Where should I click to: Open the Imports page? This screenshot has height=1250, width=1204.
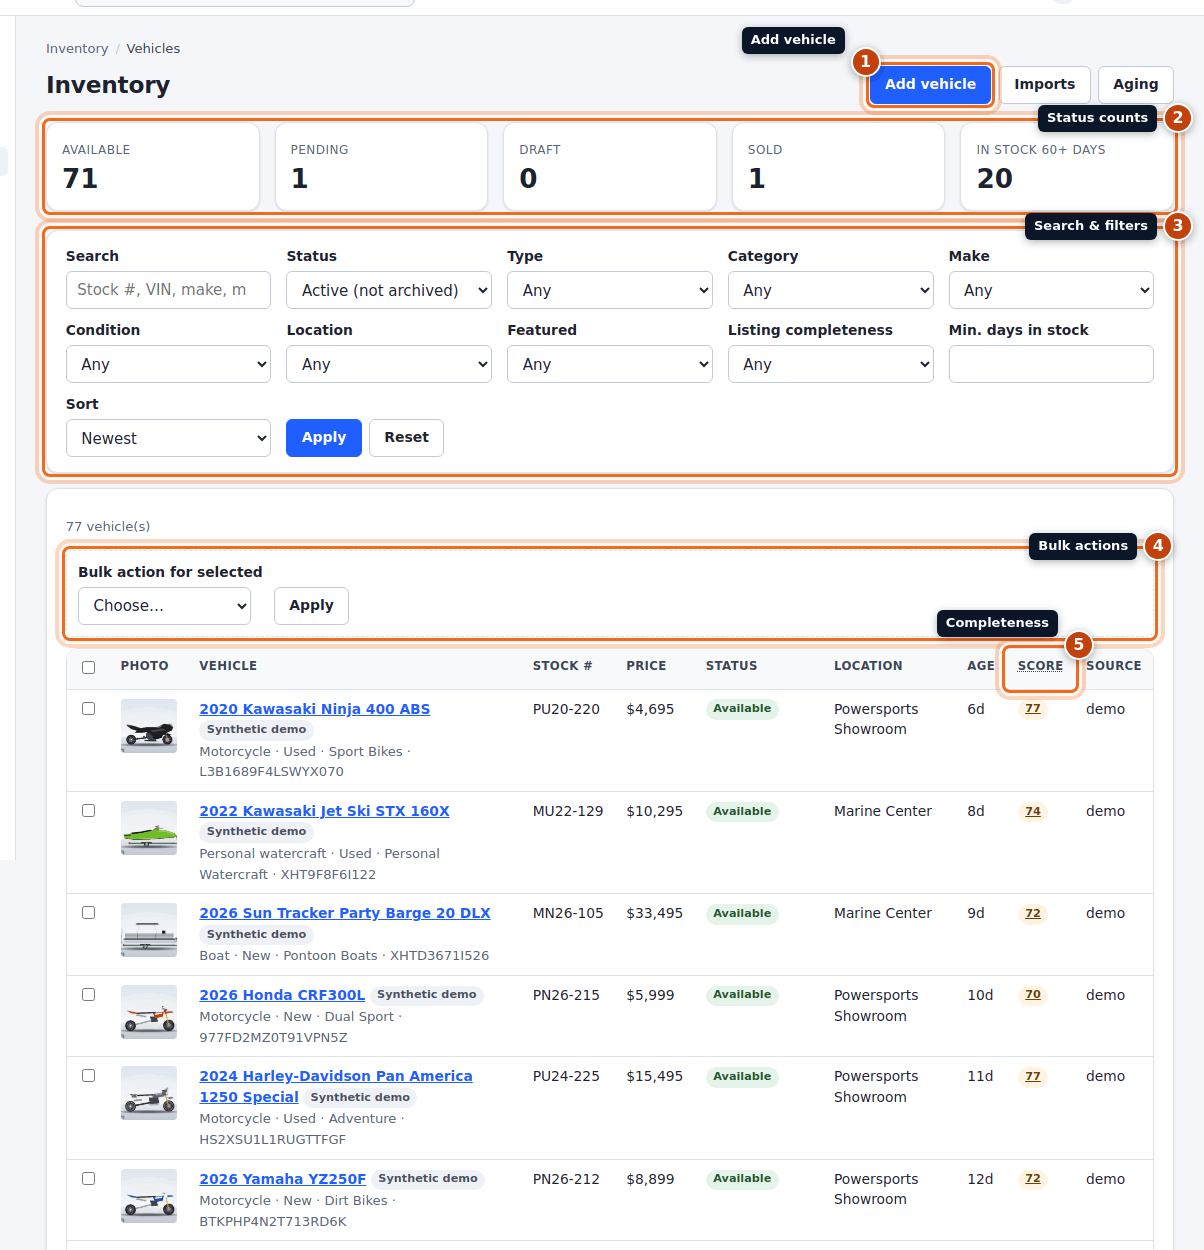1044,84
